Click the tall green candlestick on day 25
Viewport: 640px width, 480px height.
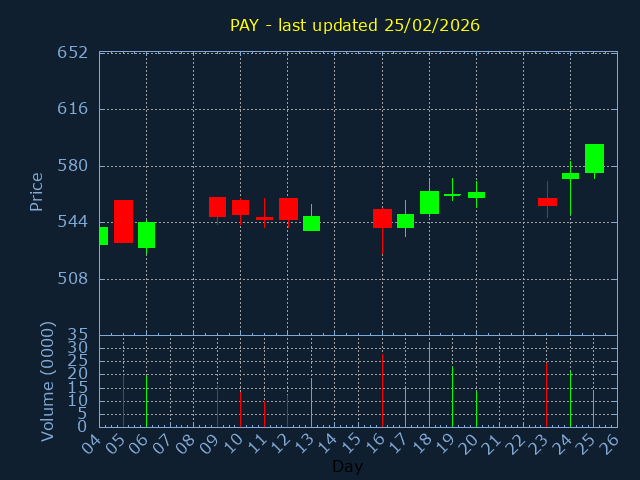click(x=594, y=158)
